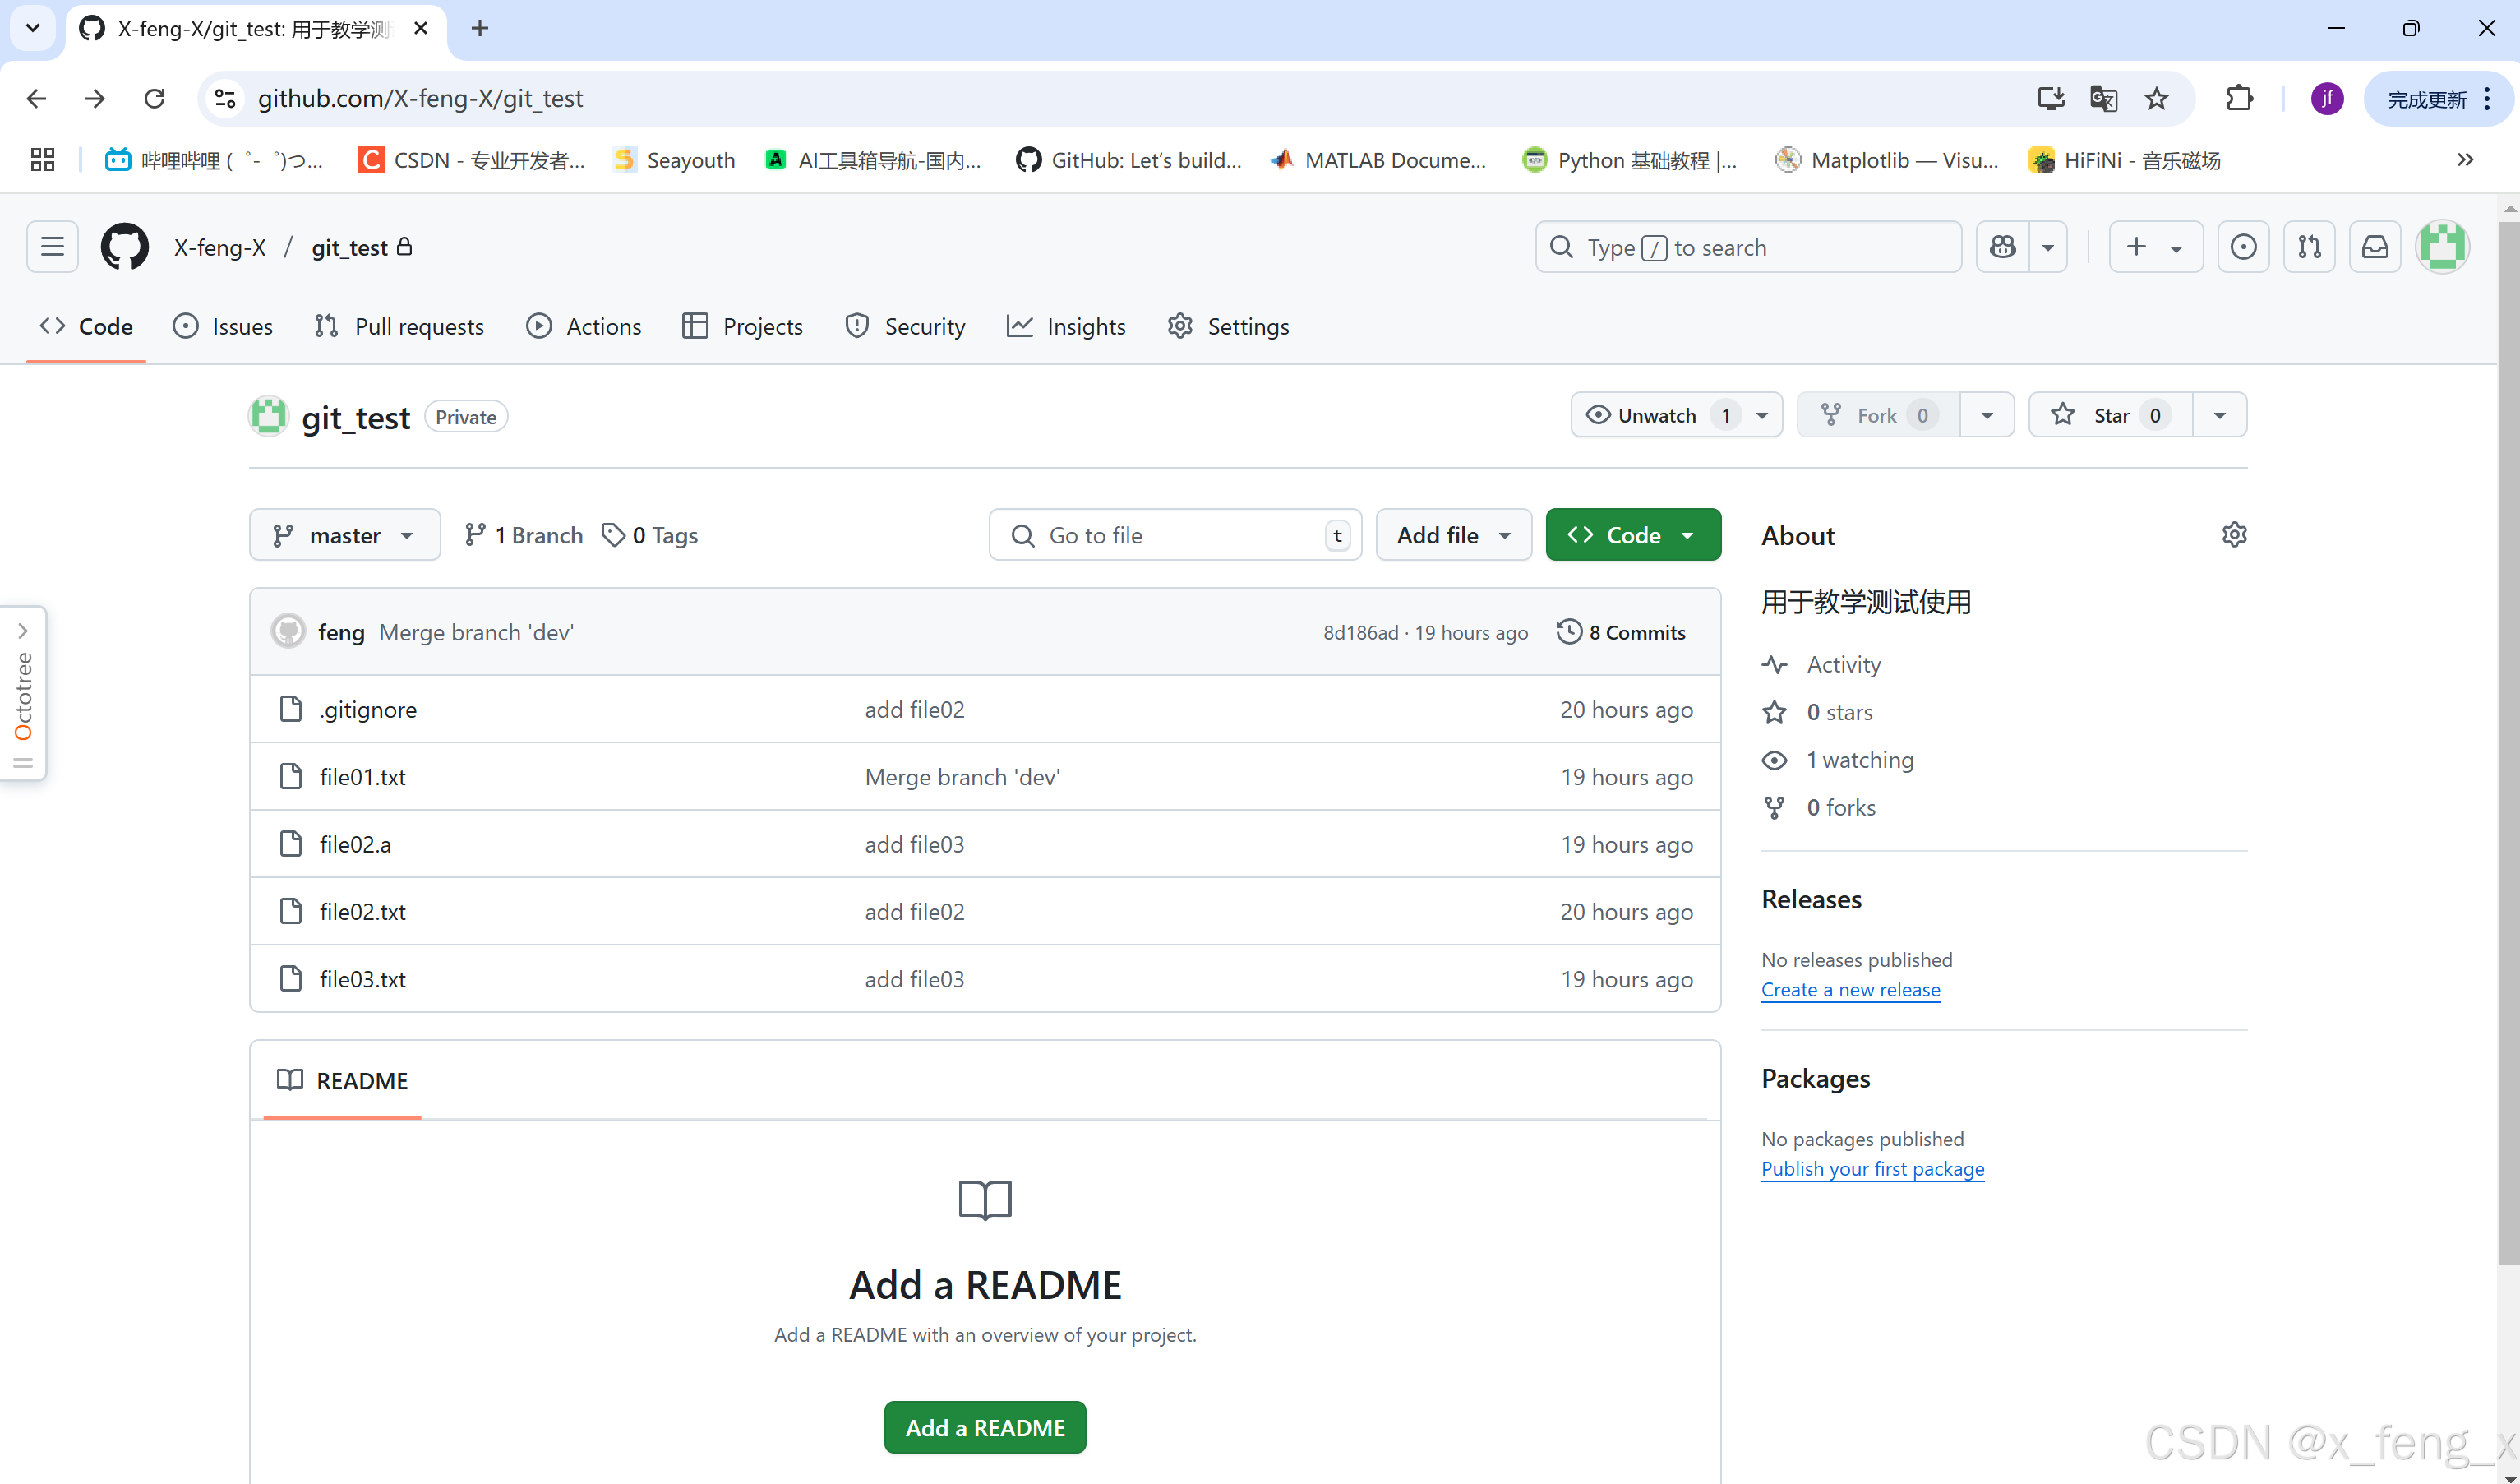Expand the green Code dropdown
The image size is (2520, 1484).
(1632, 535)
